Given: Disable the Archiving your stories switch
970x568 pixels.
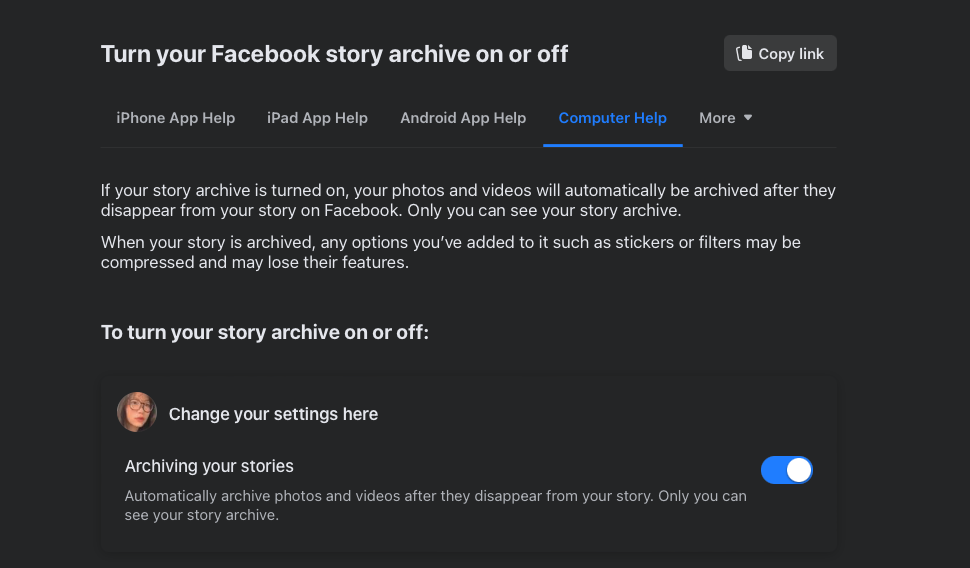Looking at the screenshot, I should (x=786, y=470).
